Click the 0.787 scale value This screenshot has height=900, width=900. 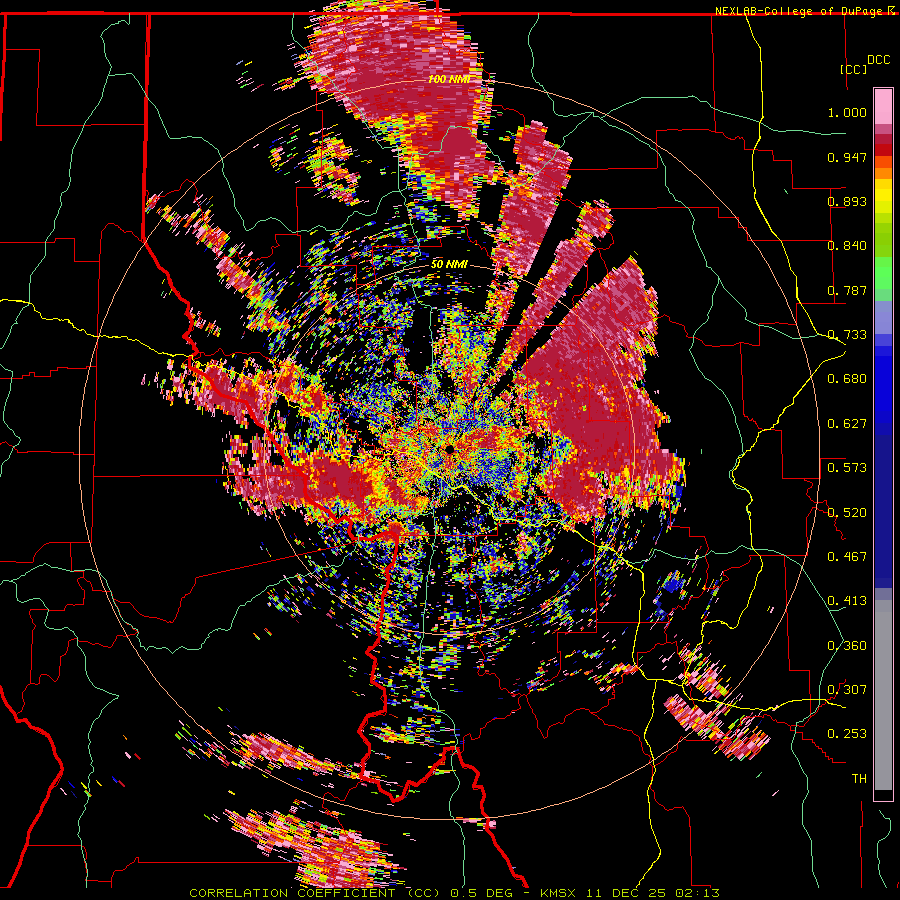pos(847,290)
